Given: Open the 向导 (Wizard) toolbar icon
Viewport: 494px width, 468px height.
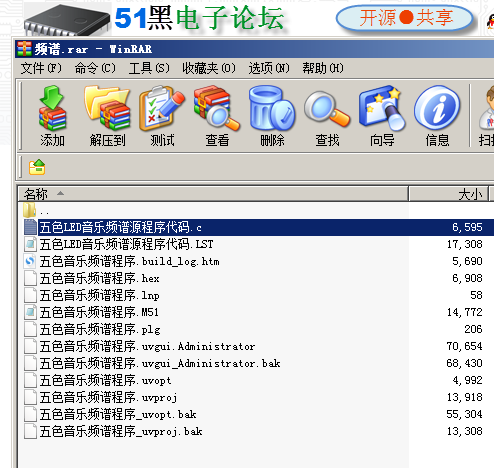Looking at the screenshot, I should pyautogui.click(x=382, y=108).
